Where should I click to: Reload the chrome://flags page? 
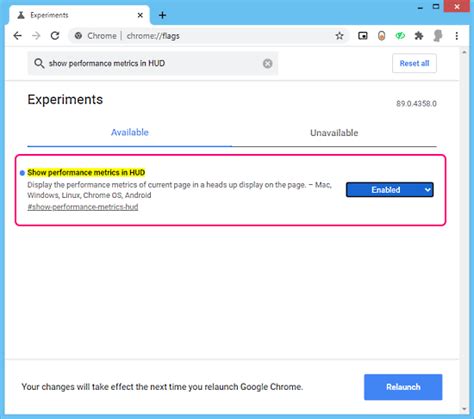[55, 36]
